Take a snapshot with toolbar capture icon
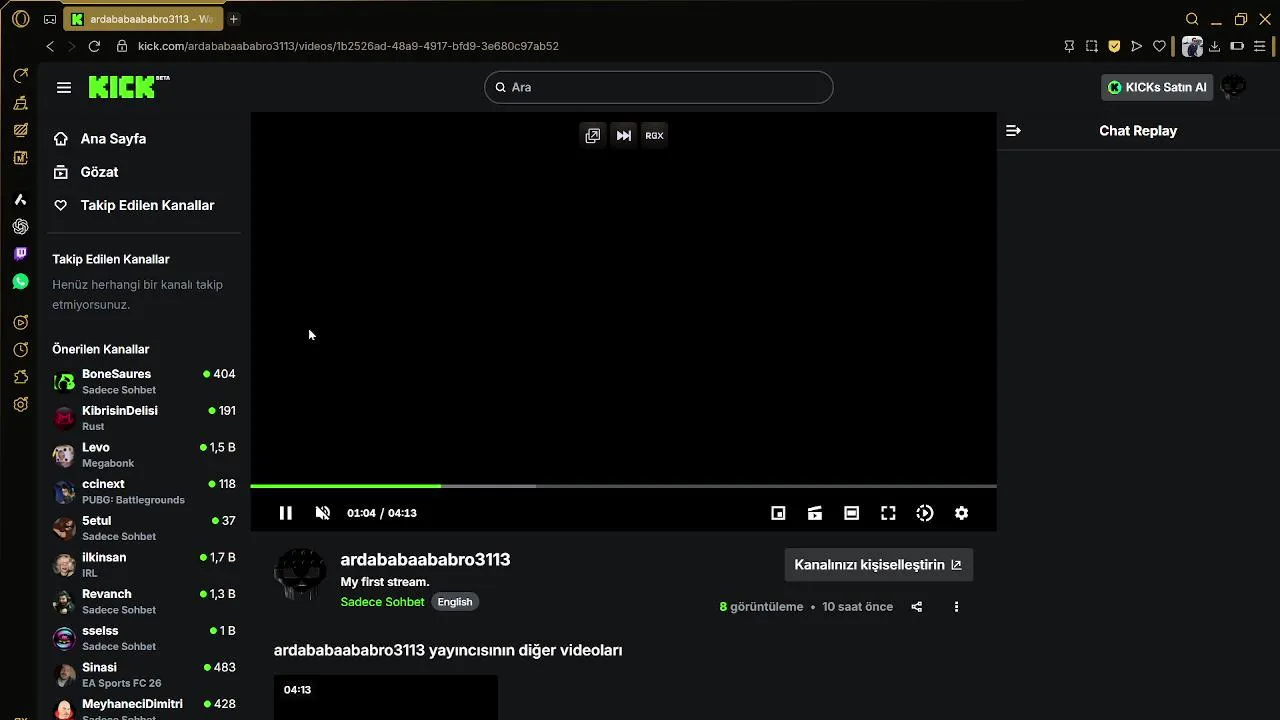The height and width of the screenshot is (720, 1280). (x=1092, y=46)
